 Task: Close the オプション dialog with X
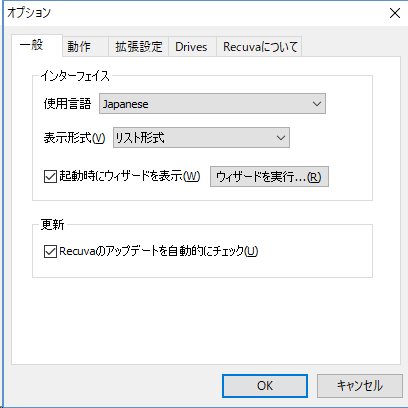coord(395,13)
